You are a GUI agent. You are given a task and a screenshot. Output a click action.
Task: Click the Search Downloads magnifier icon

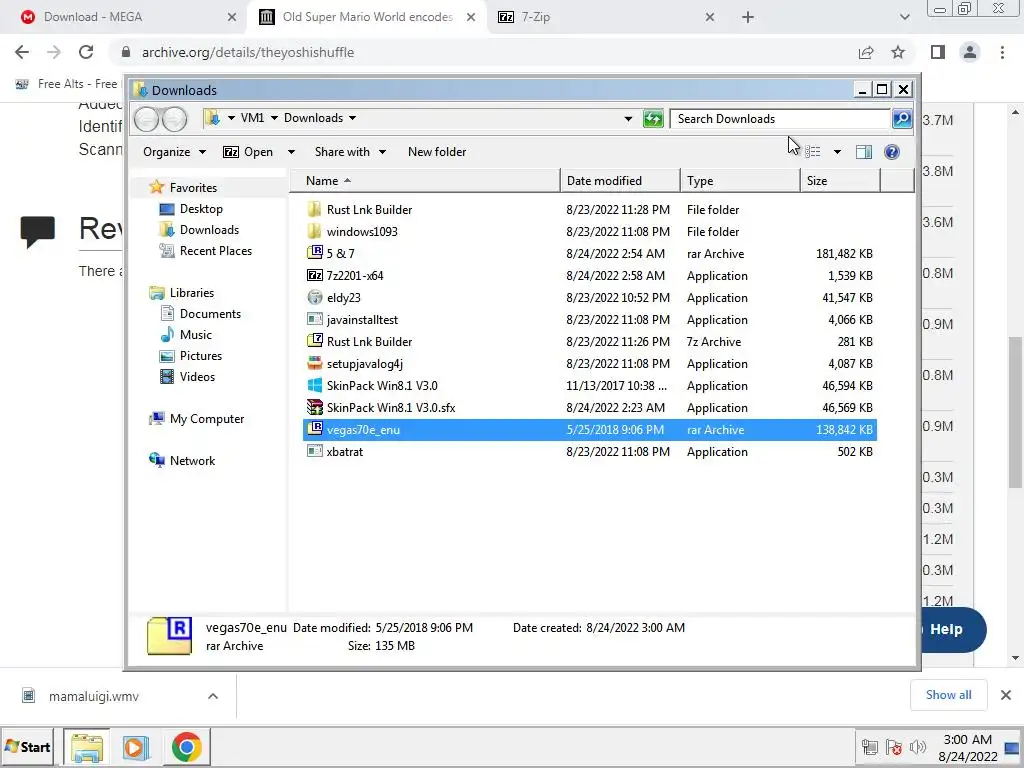pyautogui.click(x=902, y=118)
